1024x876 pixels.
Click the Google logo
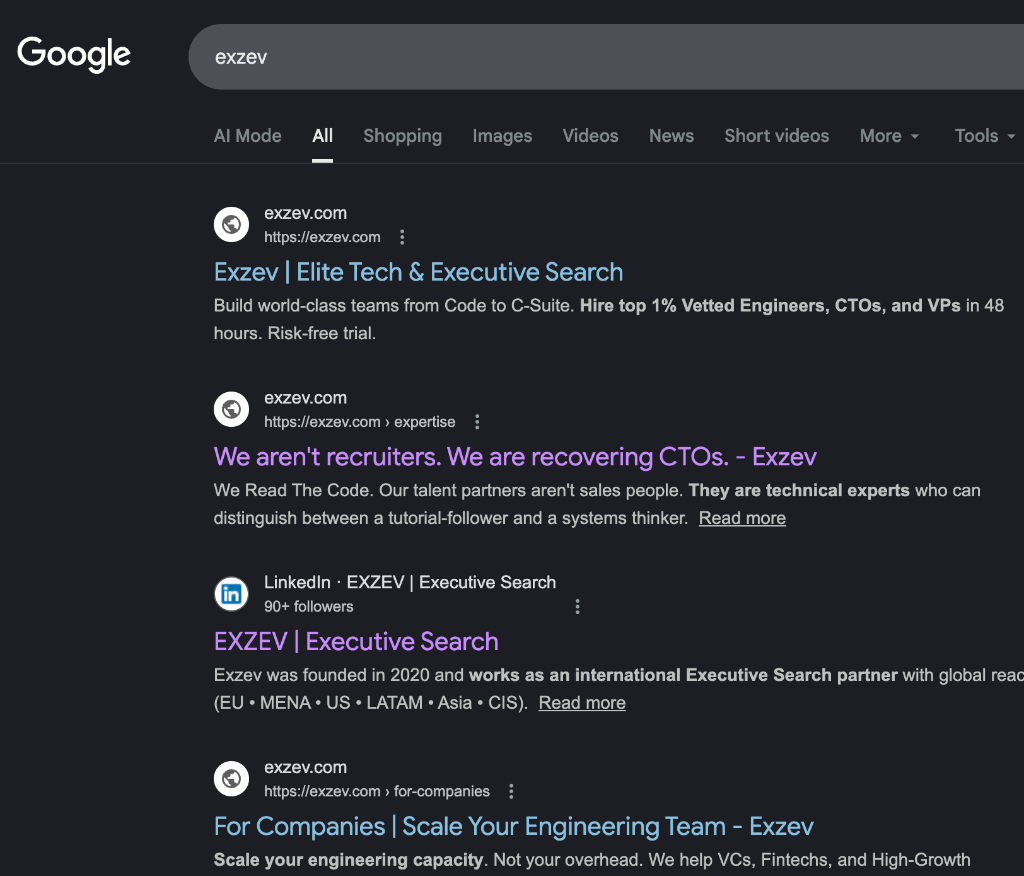(x=74, y=54)
